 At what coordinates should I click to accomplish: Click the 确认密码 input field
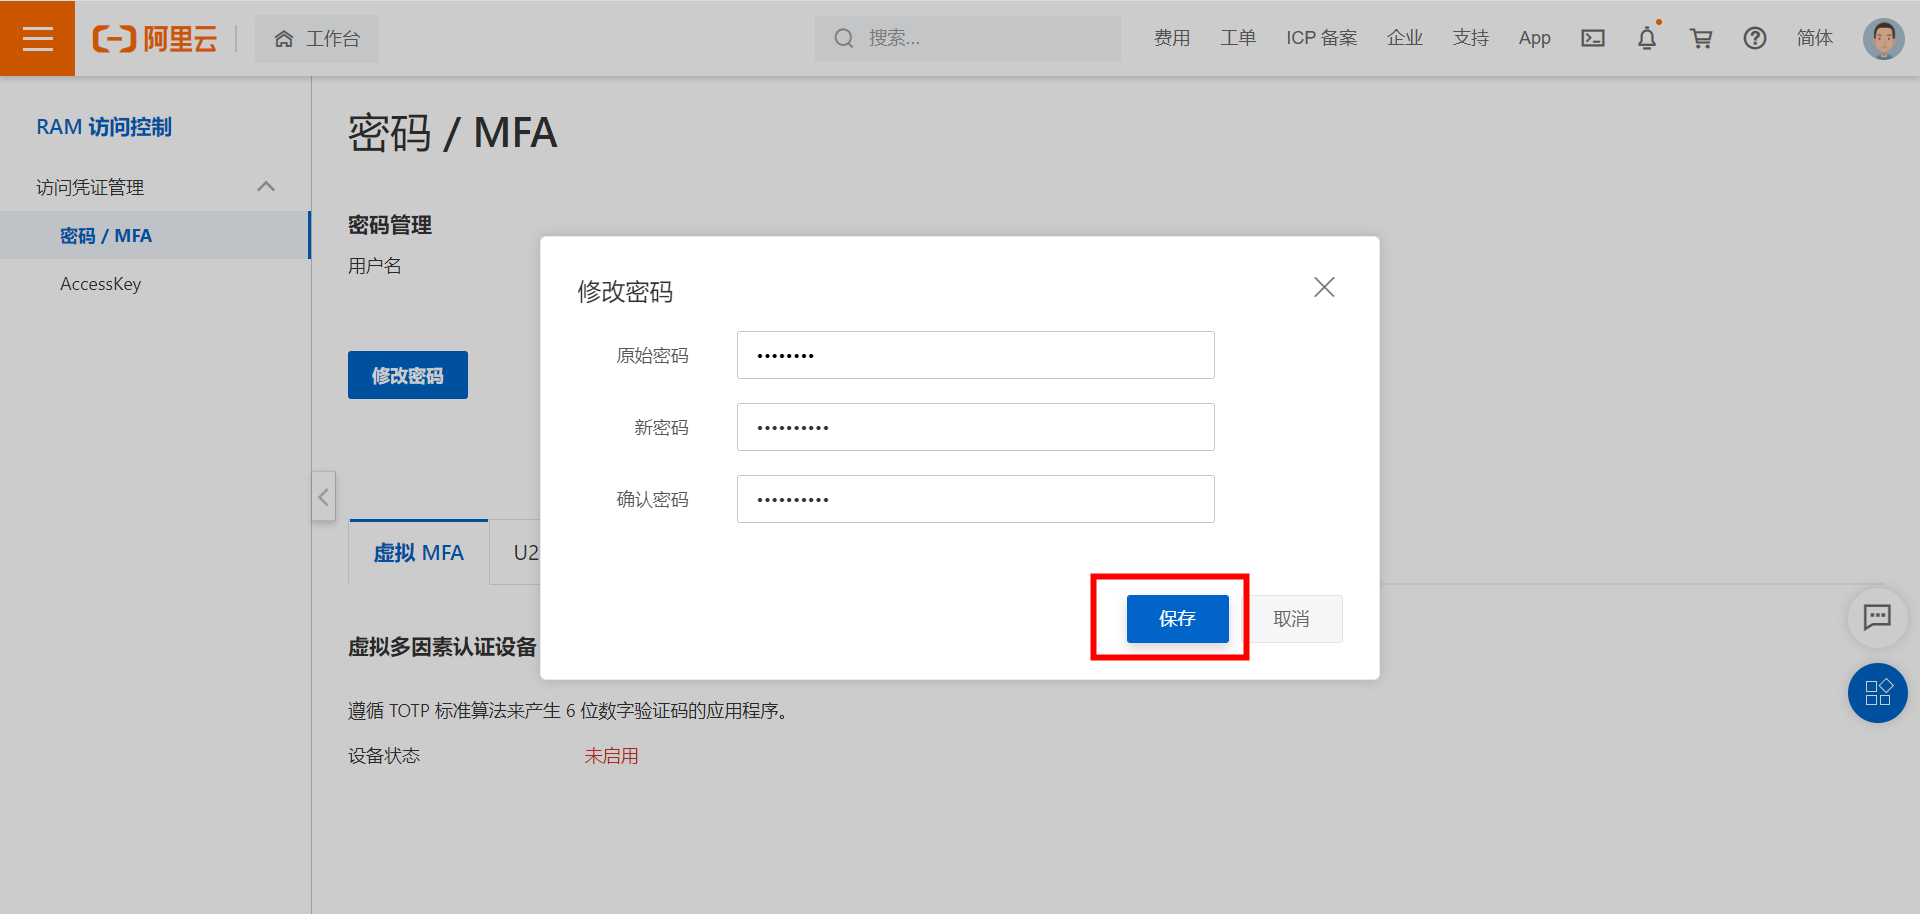(x=976, y=499)
